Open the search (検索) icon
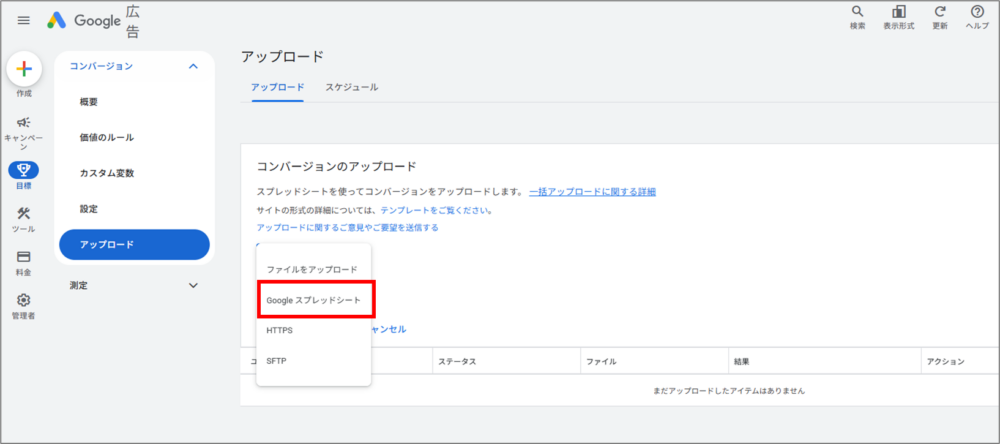 click(857, 13)
